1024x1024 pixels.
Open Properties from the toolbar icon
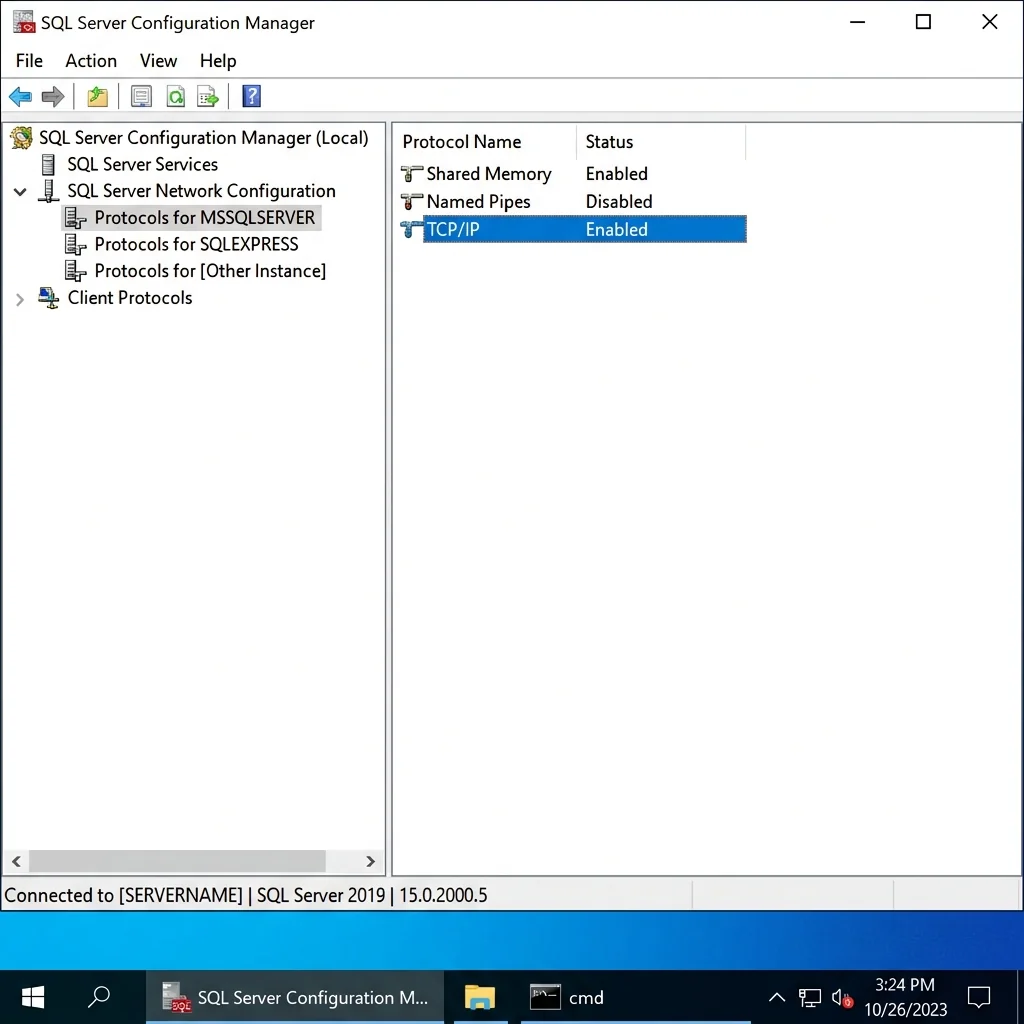pyautogui.click(x=141, y=97)
